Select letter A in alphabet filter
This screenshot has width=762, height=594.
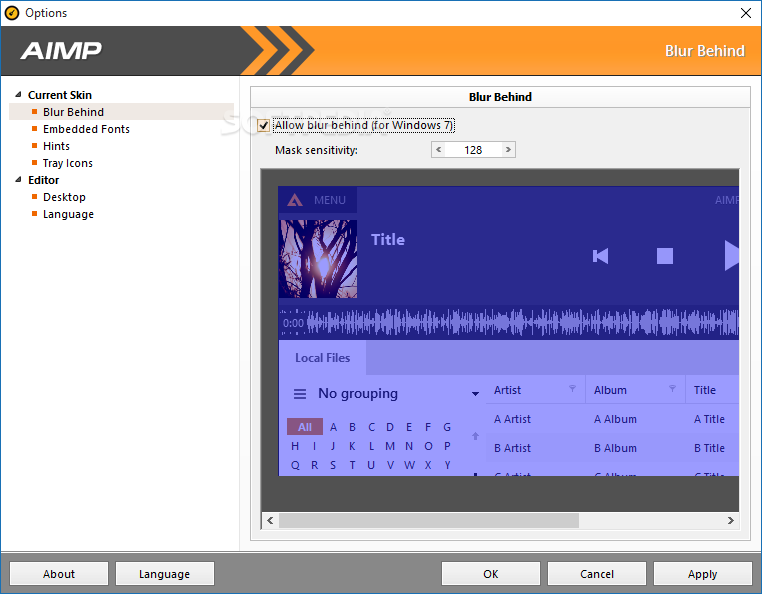point(333,427)
